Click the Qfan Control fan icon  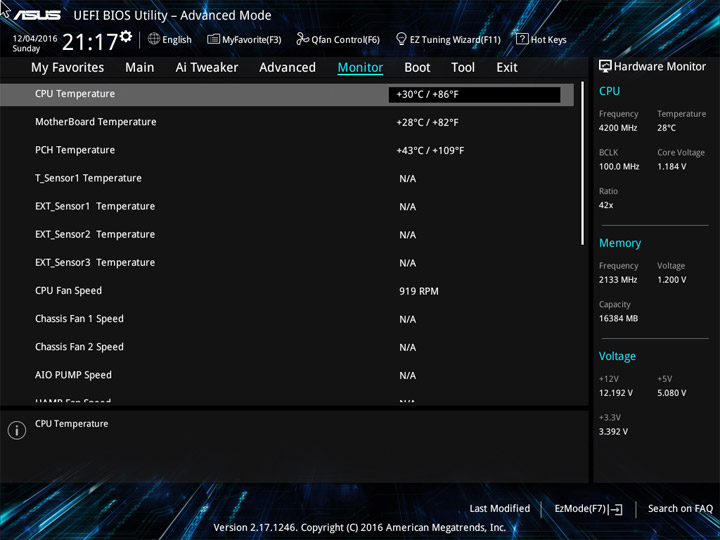[x=302, y=39]
